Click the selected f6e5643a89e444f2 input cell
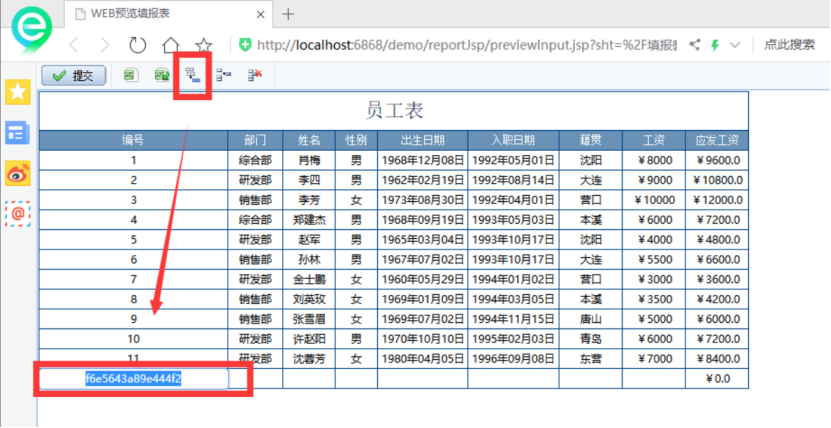Screen dimensions: 831x428 pyautogui.click(x=134, y=379)
